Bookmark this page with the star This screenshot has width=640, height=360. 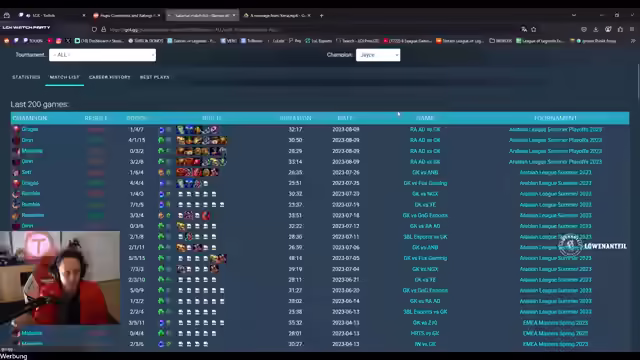pos(533,29)
